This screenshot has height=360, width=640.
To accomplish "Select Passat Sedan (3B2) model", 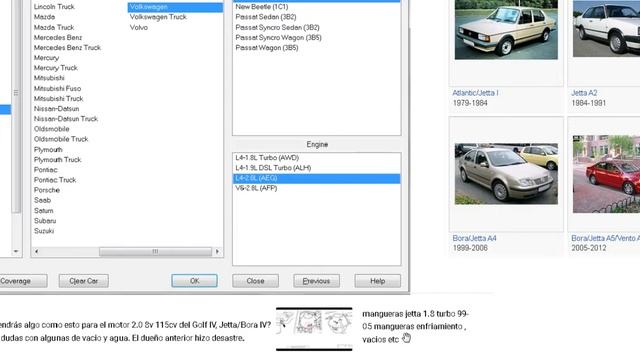I will click(x=266, y=17).
